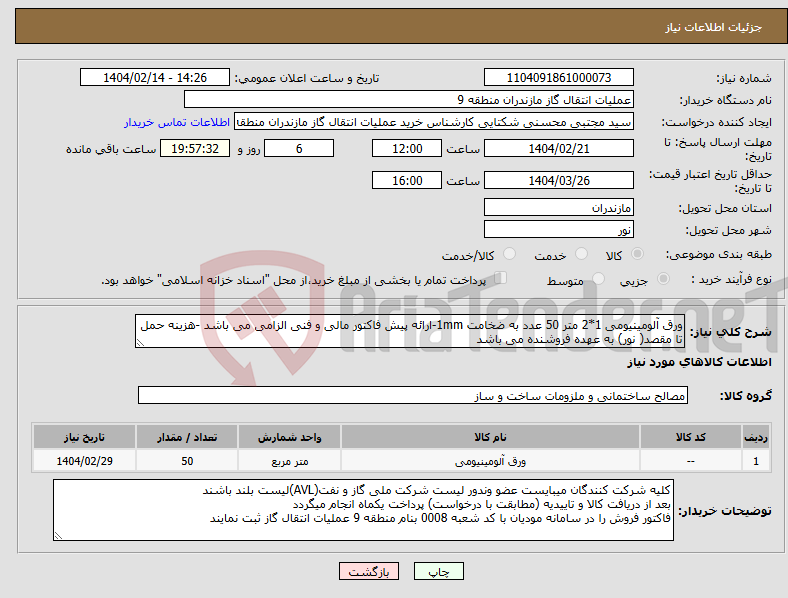Click the جزئیات اطلاعات نیاز header title
Screen dimensions: 788x598
(x=714, y=27)
